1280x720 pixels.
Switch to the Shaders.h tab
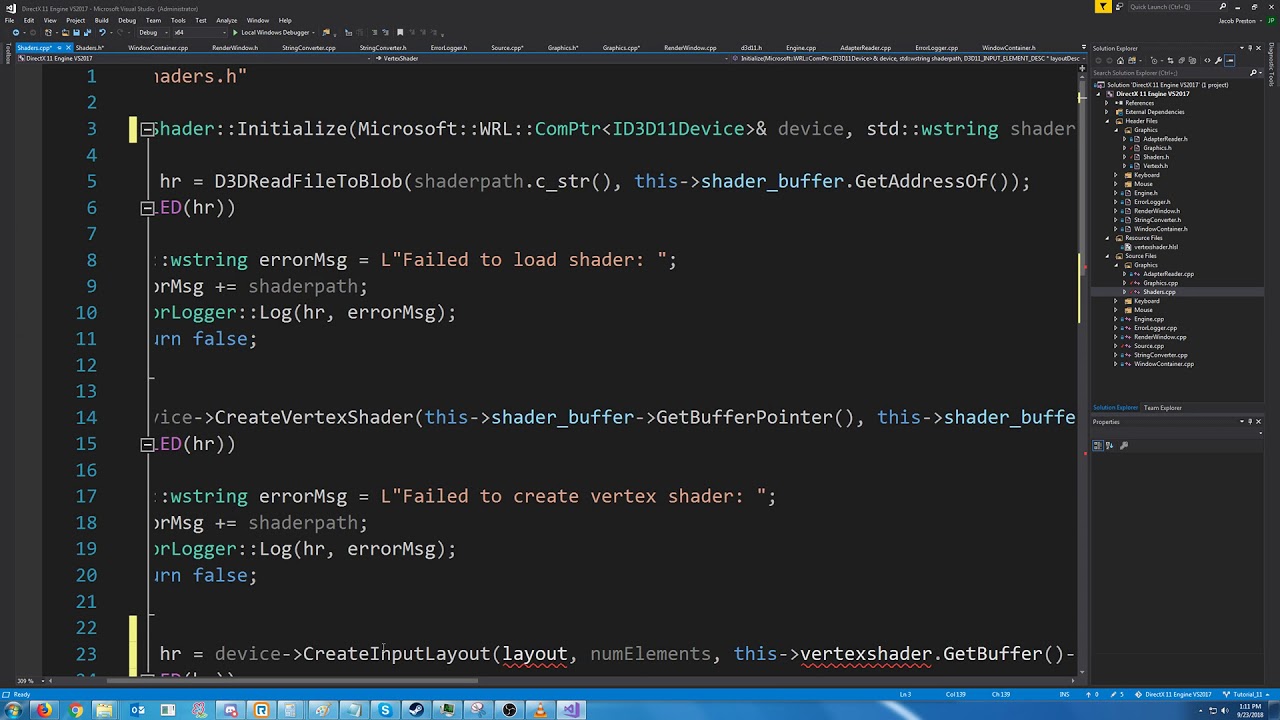coord(89,48)
